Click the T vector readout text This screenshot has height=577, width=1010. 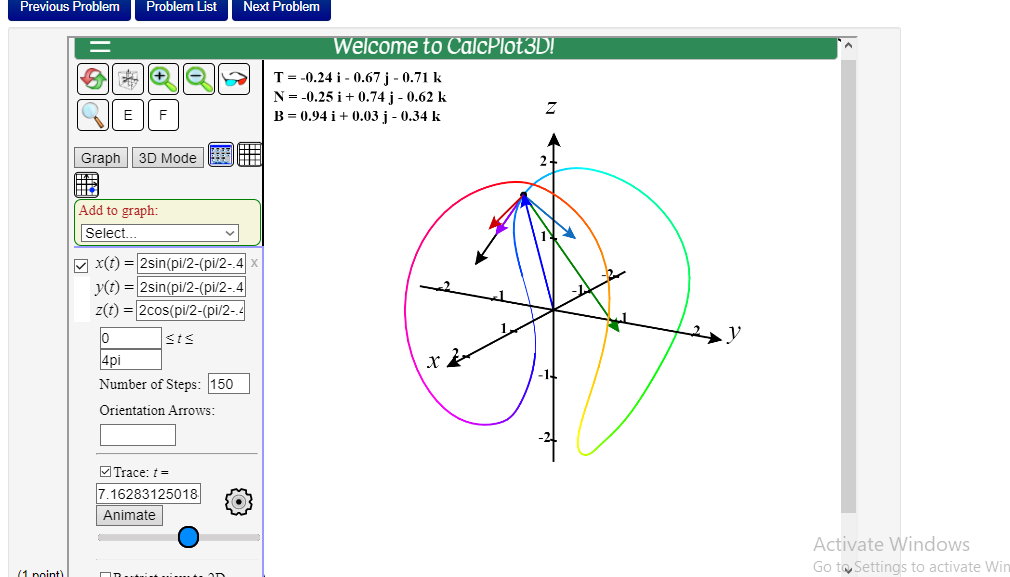click(357, 77)
